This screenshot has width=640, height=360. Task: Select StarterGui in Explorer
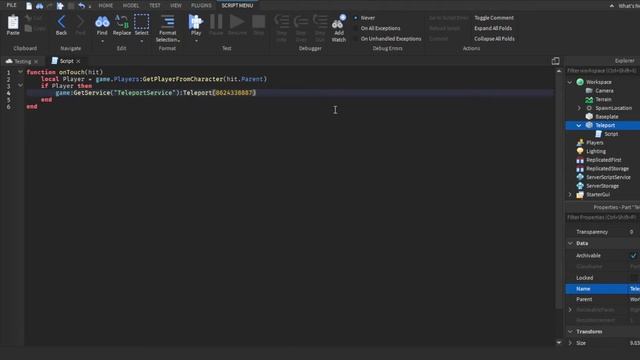coord(598,195)
